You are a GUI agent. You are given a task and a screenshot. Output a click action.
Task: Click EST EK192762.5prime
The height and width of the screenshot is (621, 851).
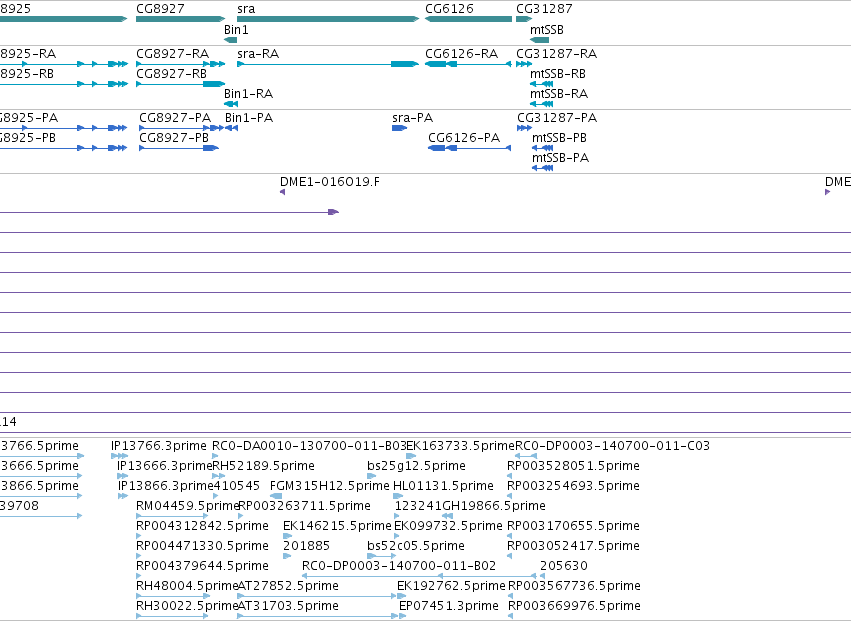(x=451, y=586)
